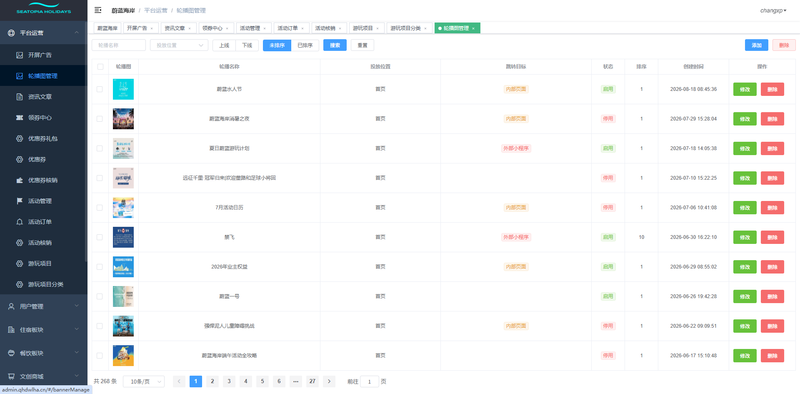Click the 重置 reset button

pos(362,45)
